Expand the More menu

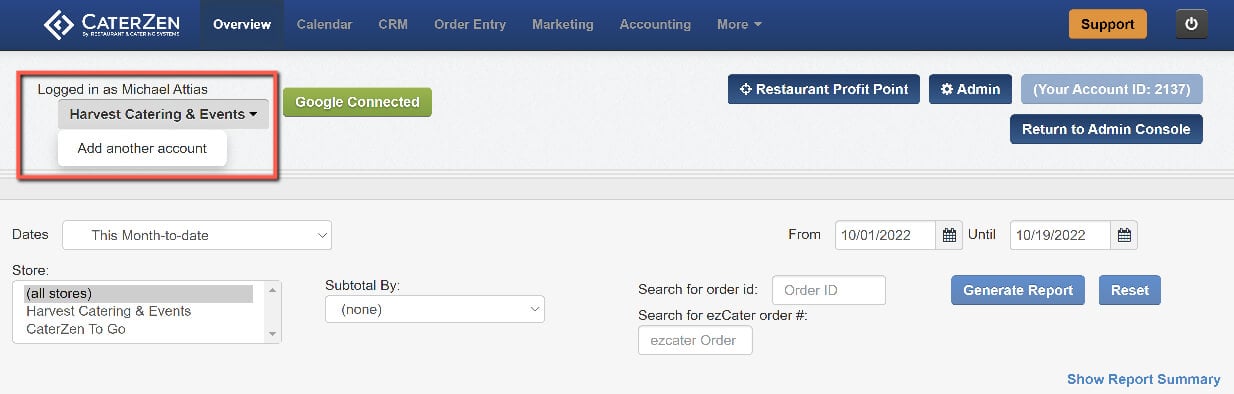(x=739, y=24)
